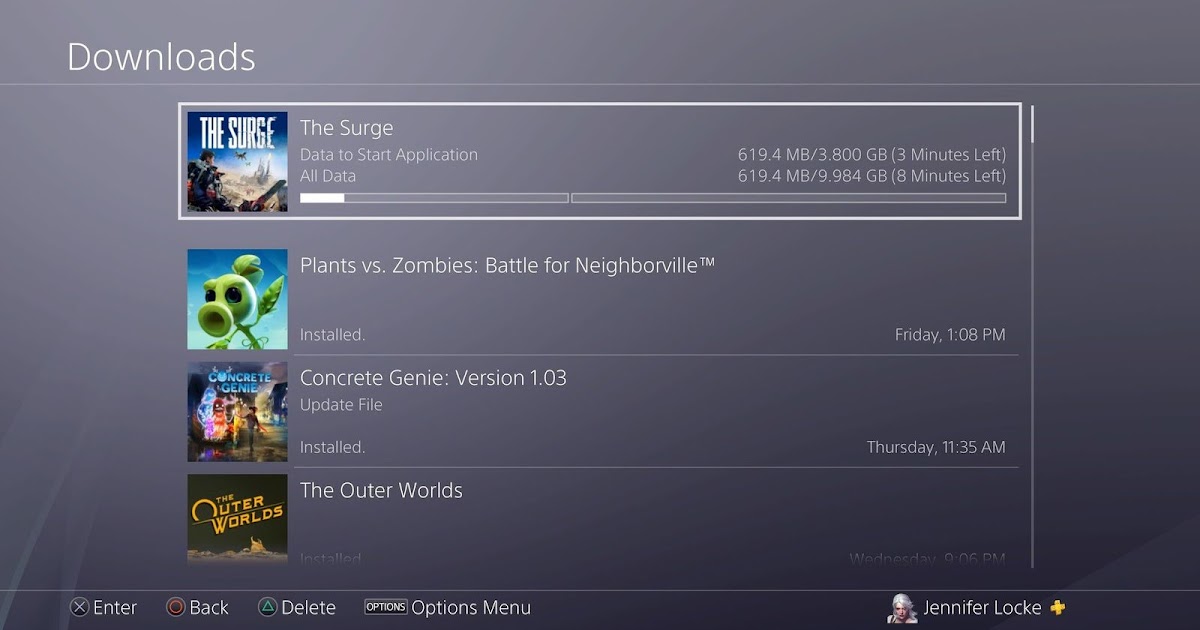Click the downloads list scrollbar
The height and width of the screenshot is (630, 1200).
pos(1032,335)
